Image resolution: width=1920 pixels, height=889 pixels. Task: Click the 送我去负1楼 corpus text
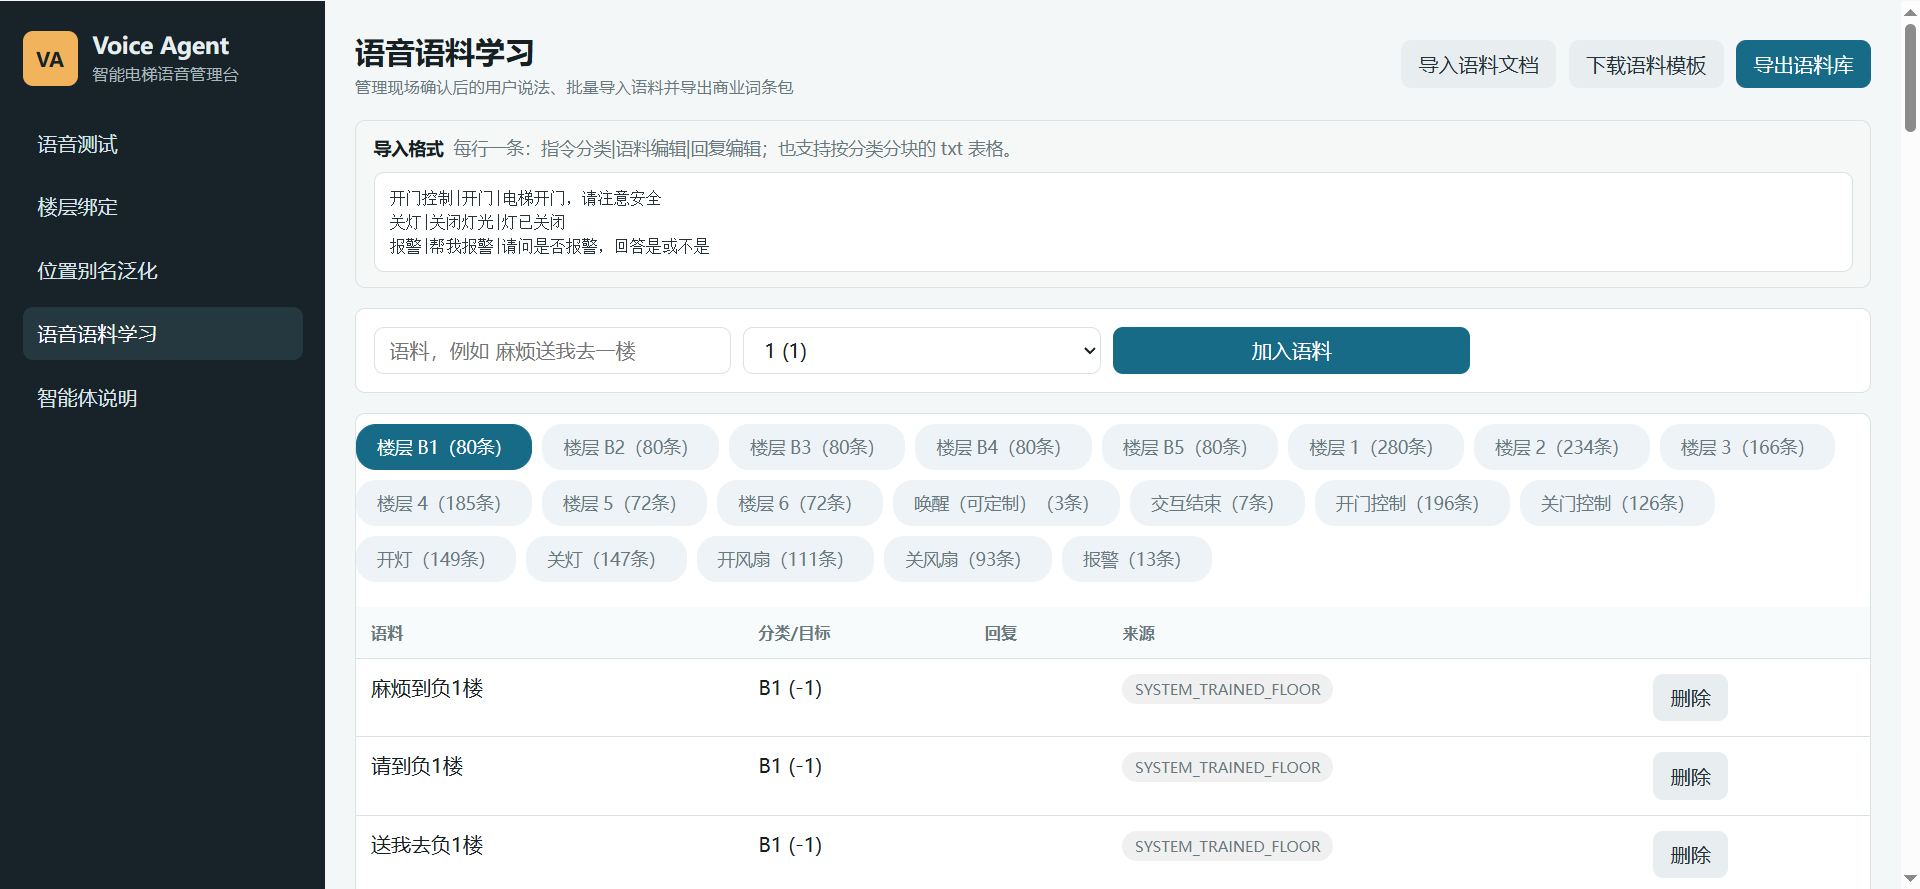[427, 845]
